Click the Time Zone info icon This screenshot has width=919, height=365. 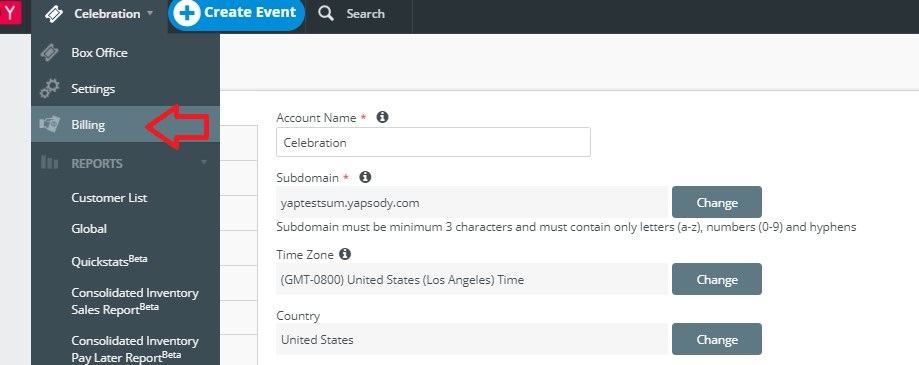pos(345,254)
